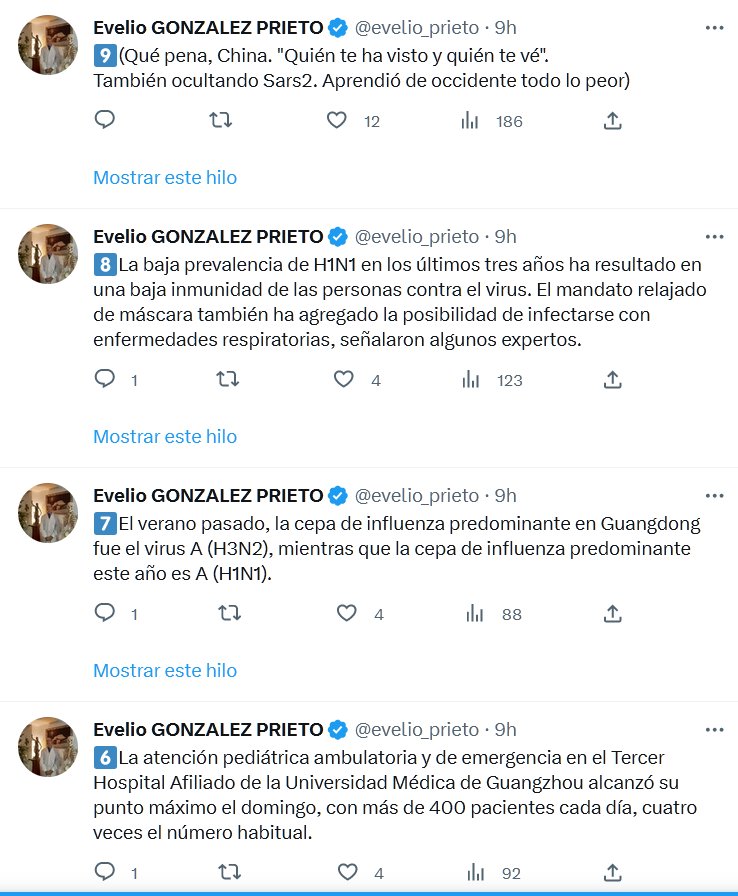Retweet the tweet about China hiding Sars2

pos(221,121)
